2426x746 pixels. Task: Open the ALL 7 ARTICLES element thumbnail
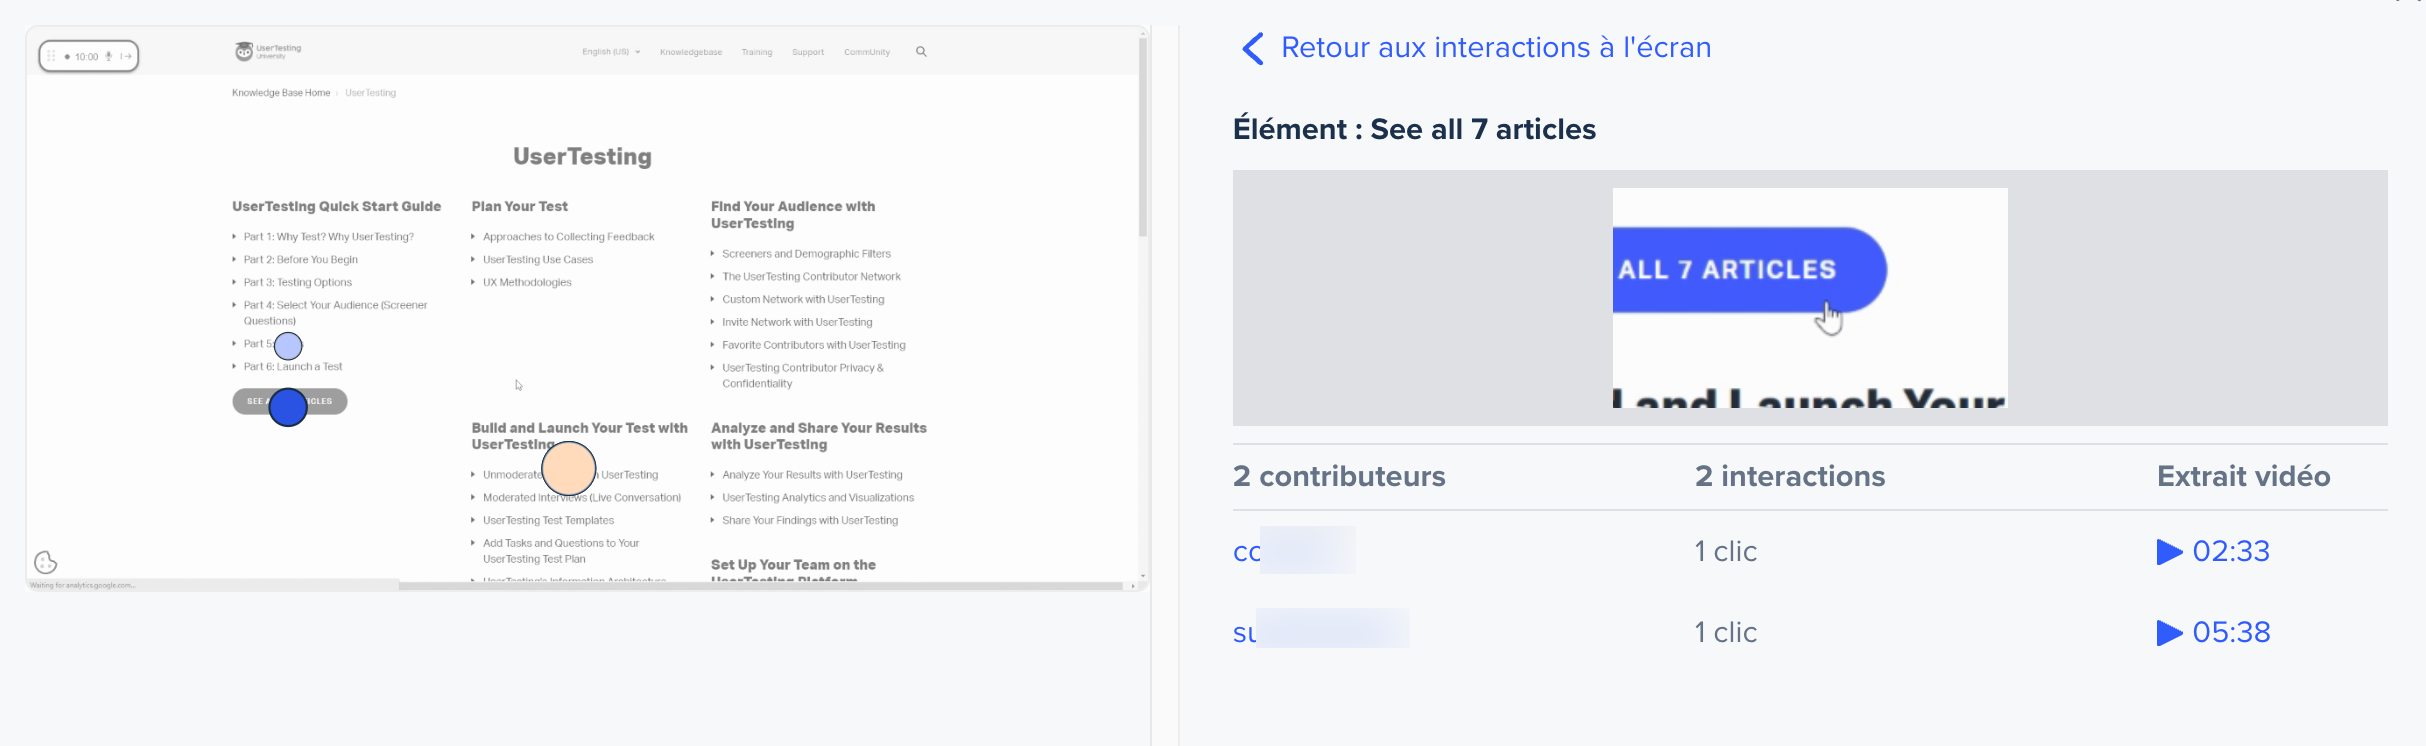pos(1810,298)
